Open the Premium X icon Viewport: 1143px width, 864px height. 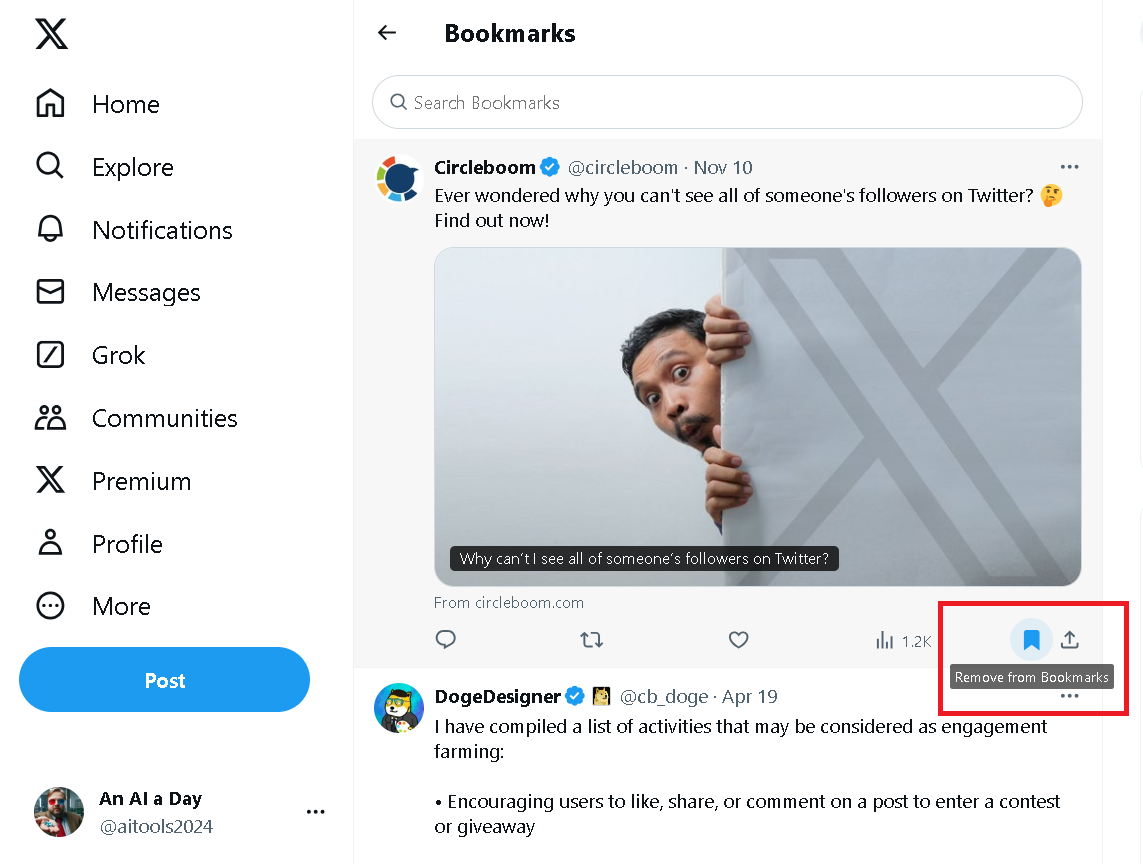click(x=51, y=480)
